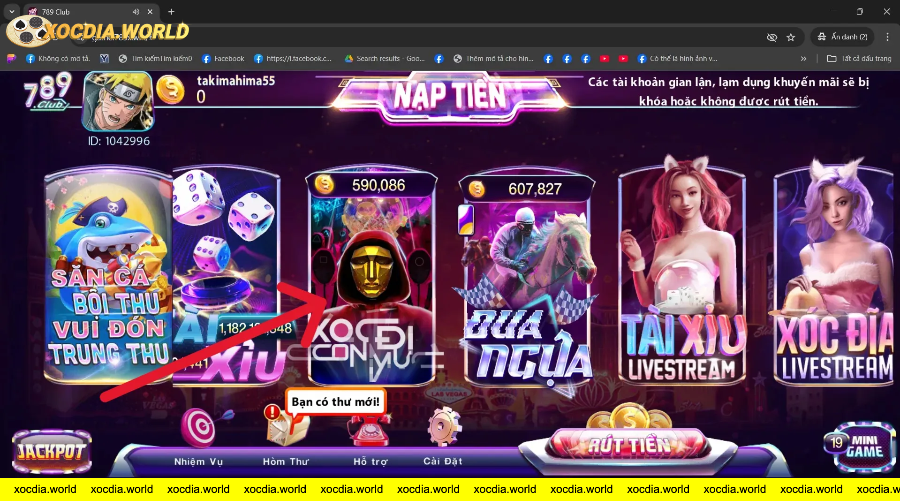Click the 607,827 jackpot value
Screen dimensions: 900x501
pyautogui.click(x=535, y=189)
